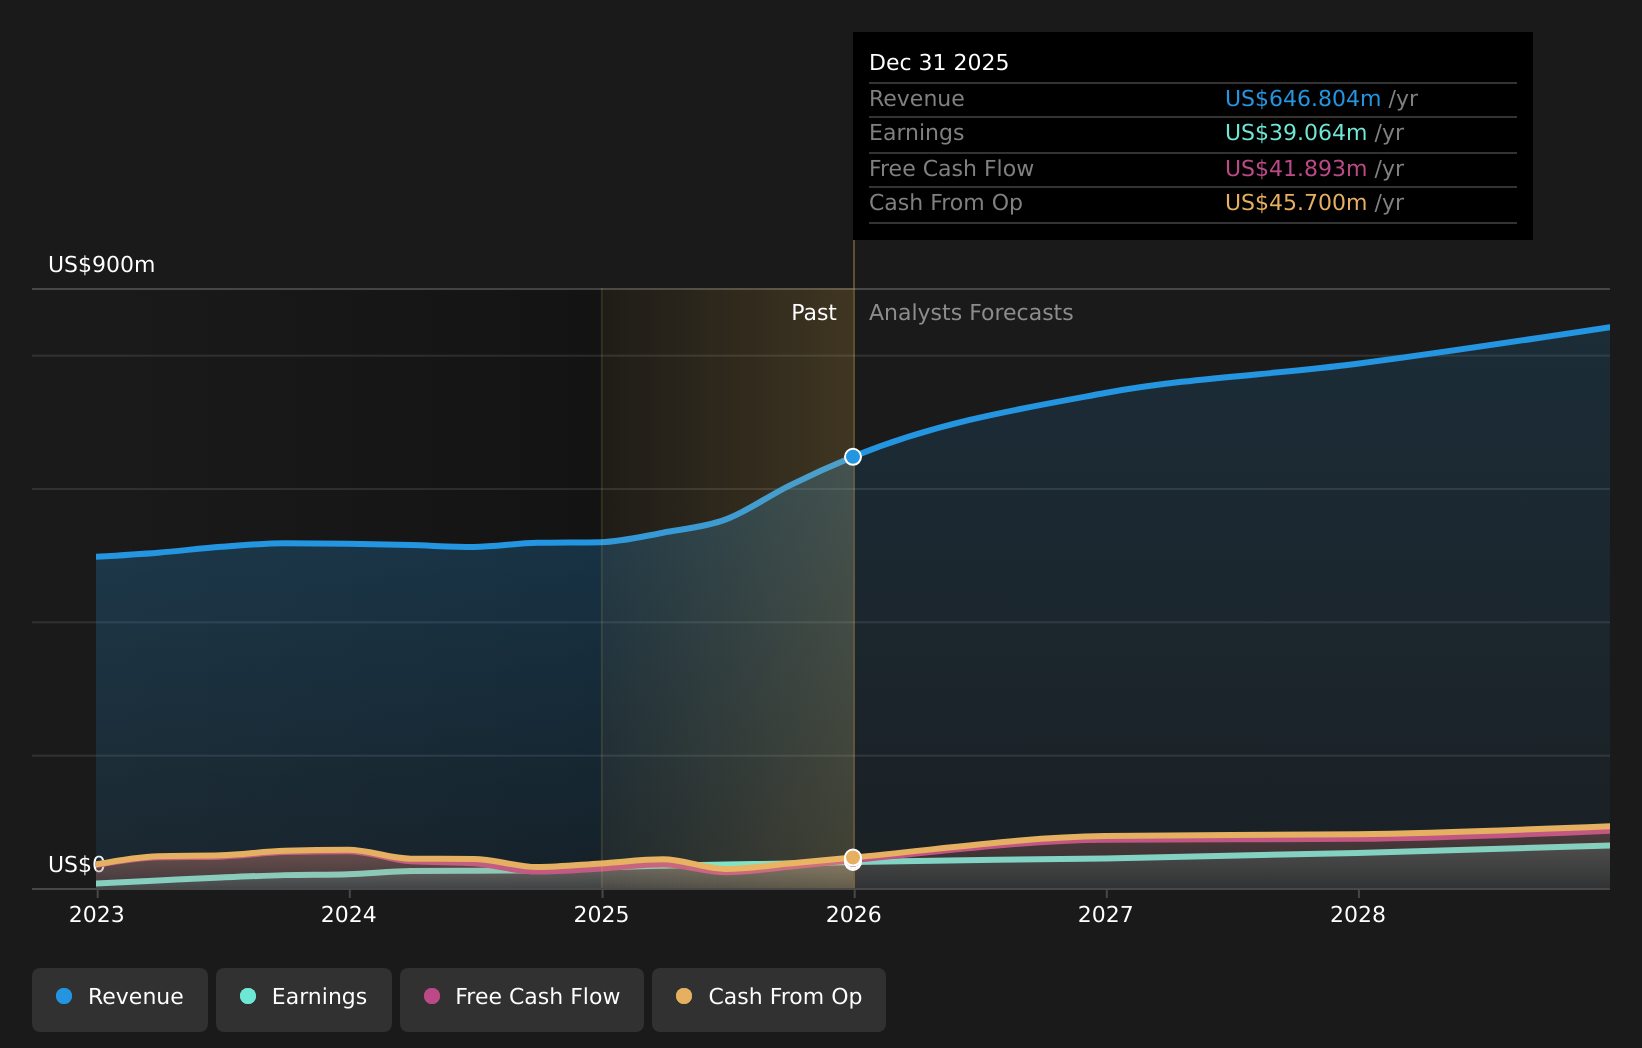Expand the Dec 31 2025 tooltip details
The height and width of the screenshot is (1048, 1642).
[x=939, y=61]
